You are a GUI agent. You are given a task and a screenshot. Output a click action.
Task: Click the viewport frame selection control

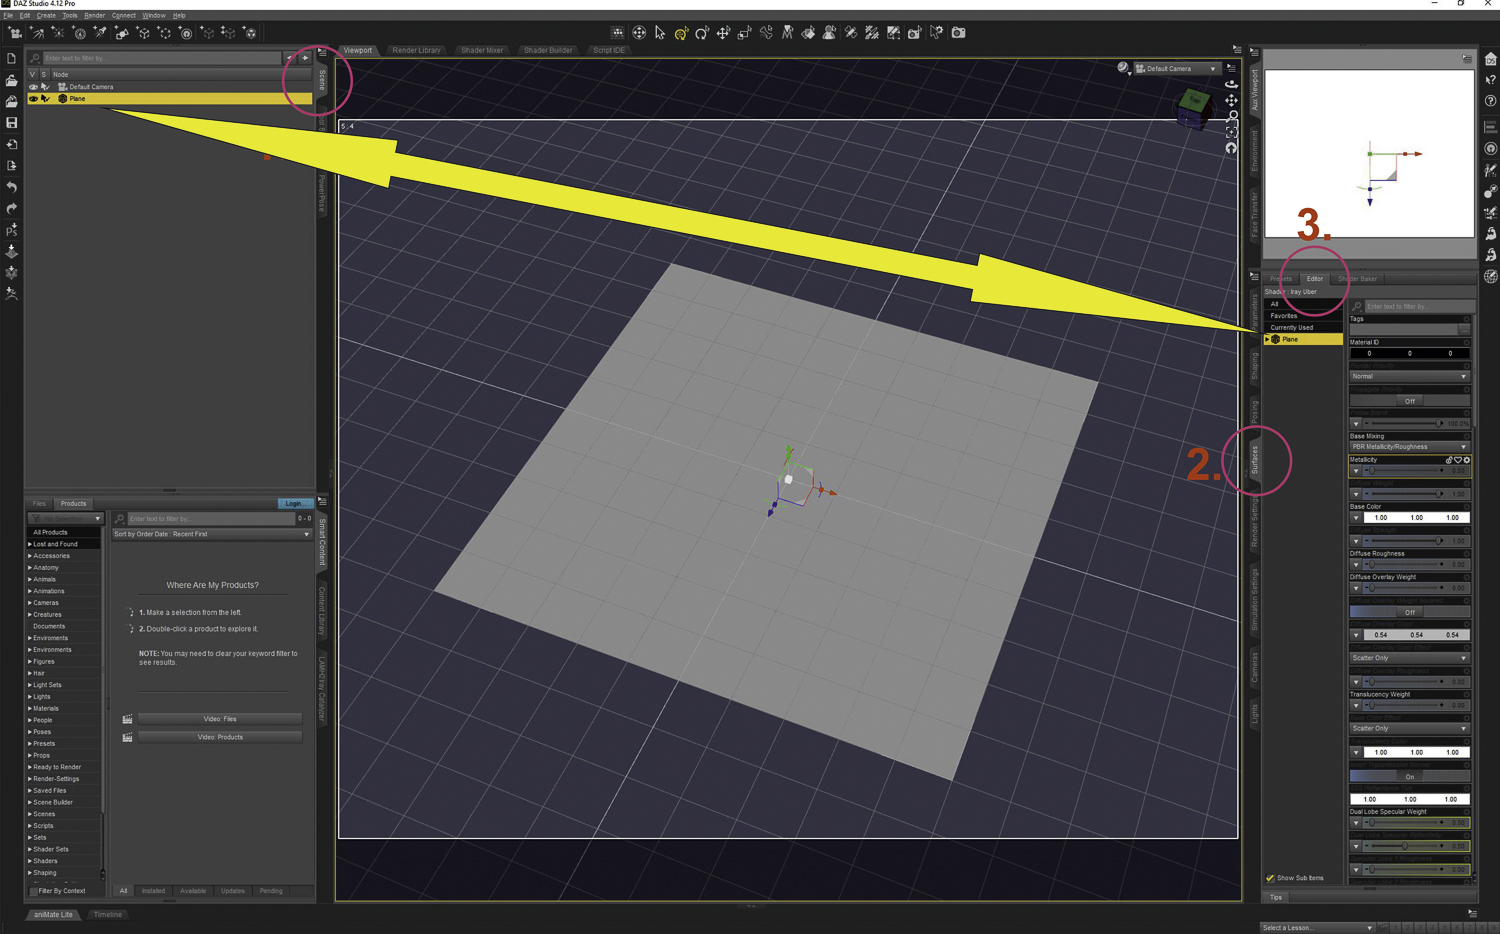click(x=1231, y=132)
